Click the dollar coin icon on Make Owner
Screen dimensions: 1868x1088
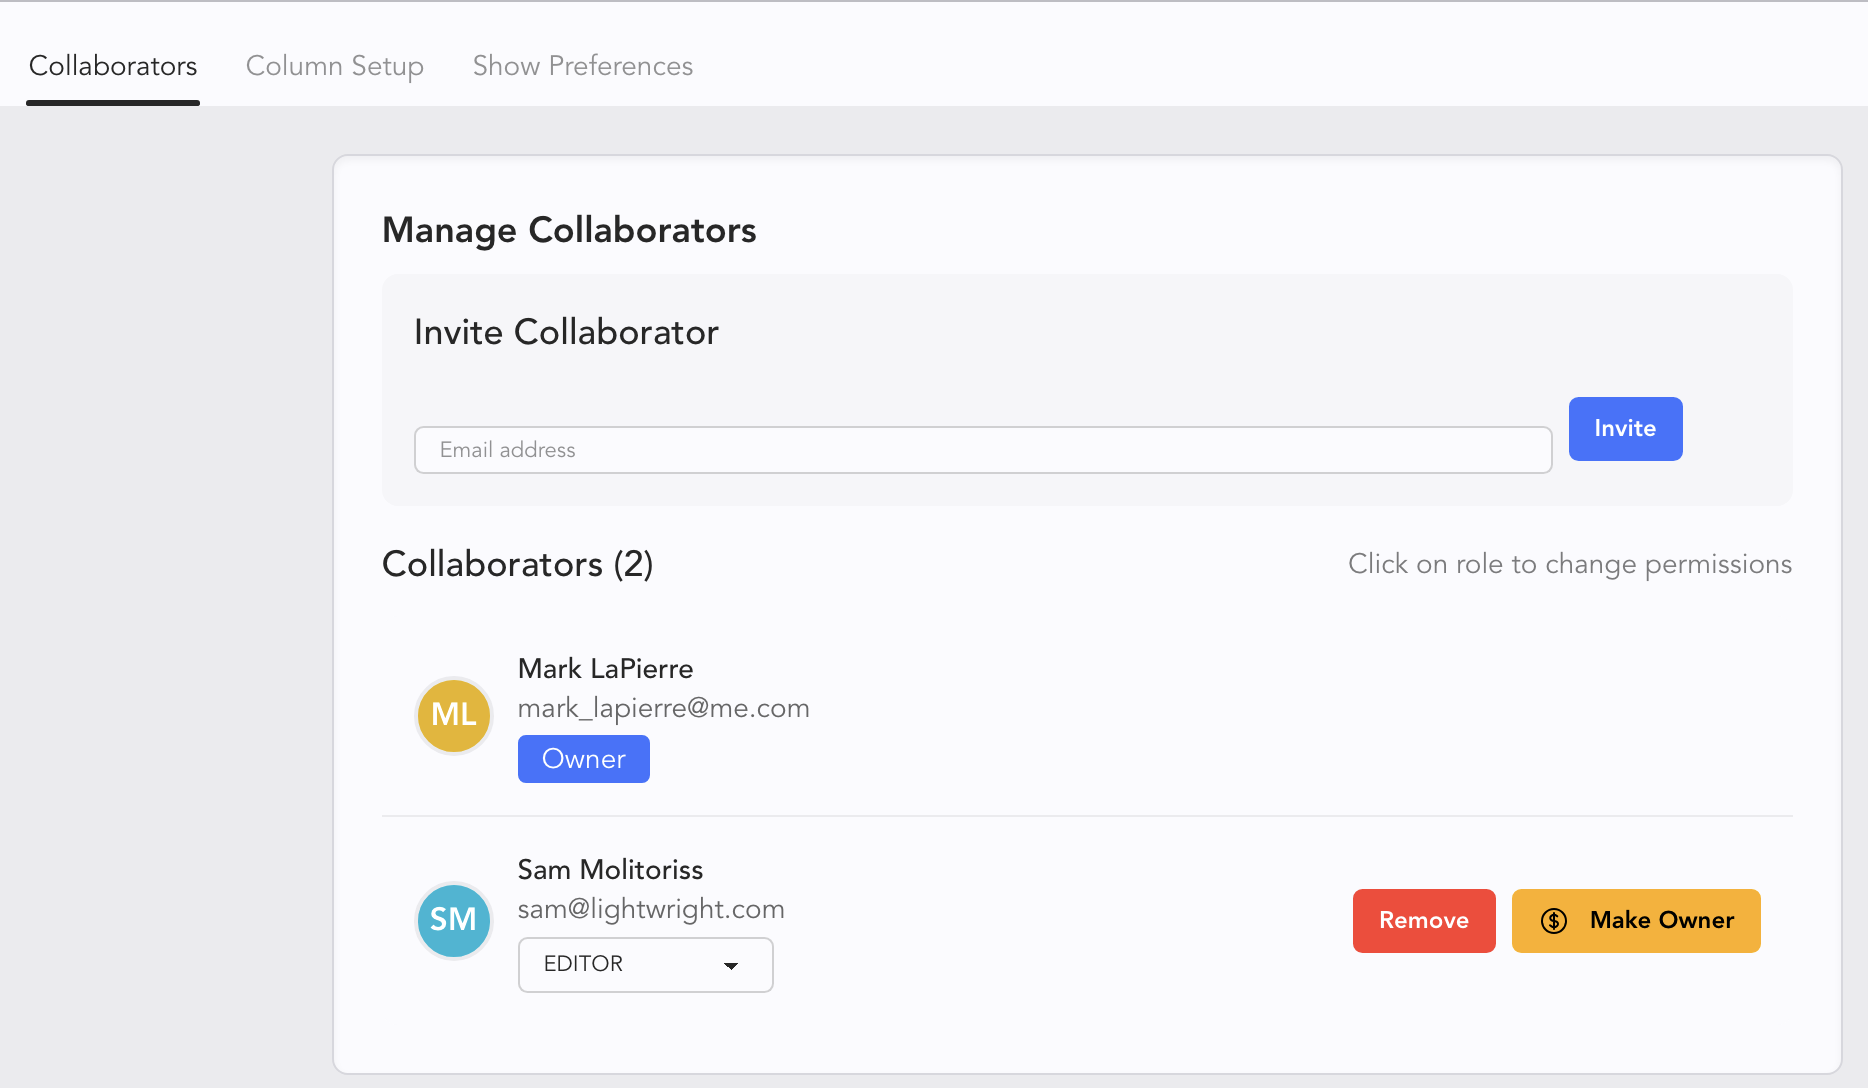click(1553, 921)
